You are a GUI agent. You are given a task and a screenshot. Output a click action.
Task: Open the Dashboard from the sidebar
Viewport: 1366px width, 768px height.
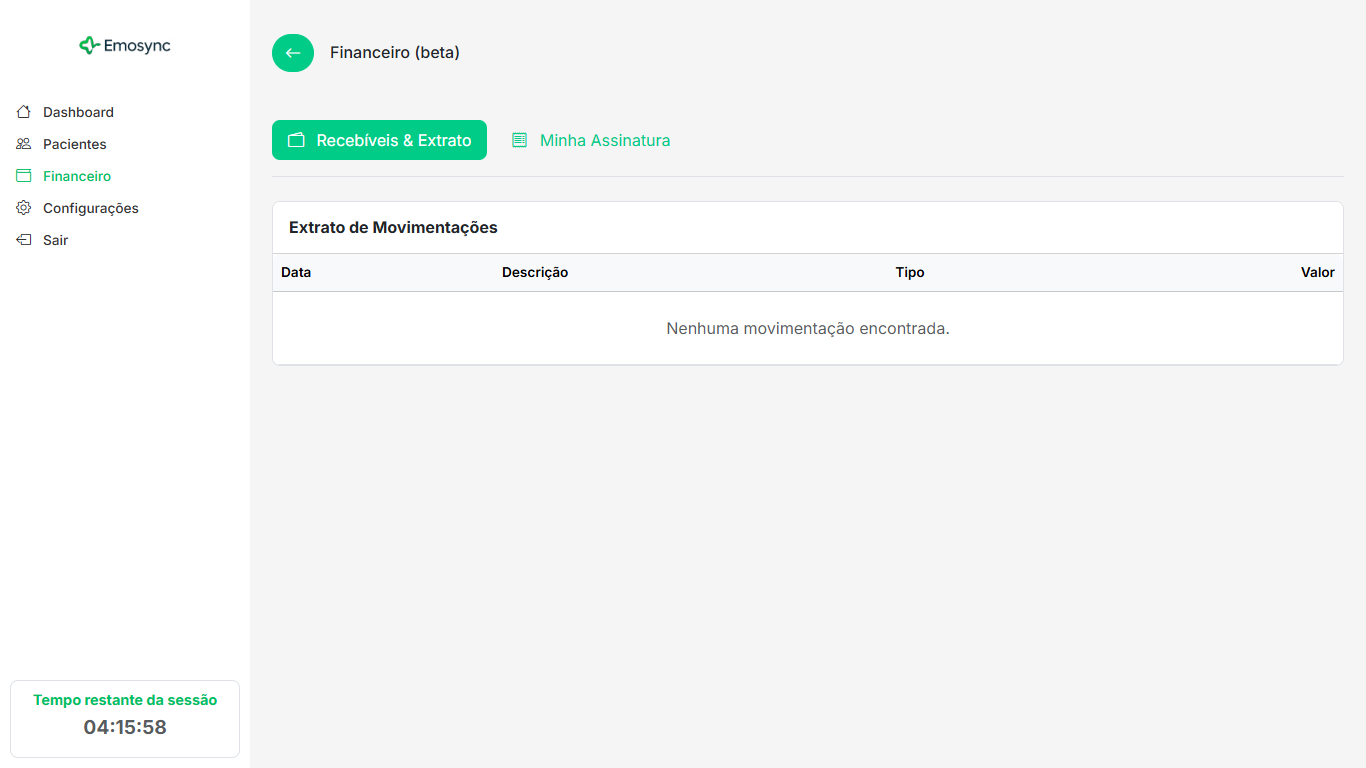(x=78, y=111)
